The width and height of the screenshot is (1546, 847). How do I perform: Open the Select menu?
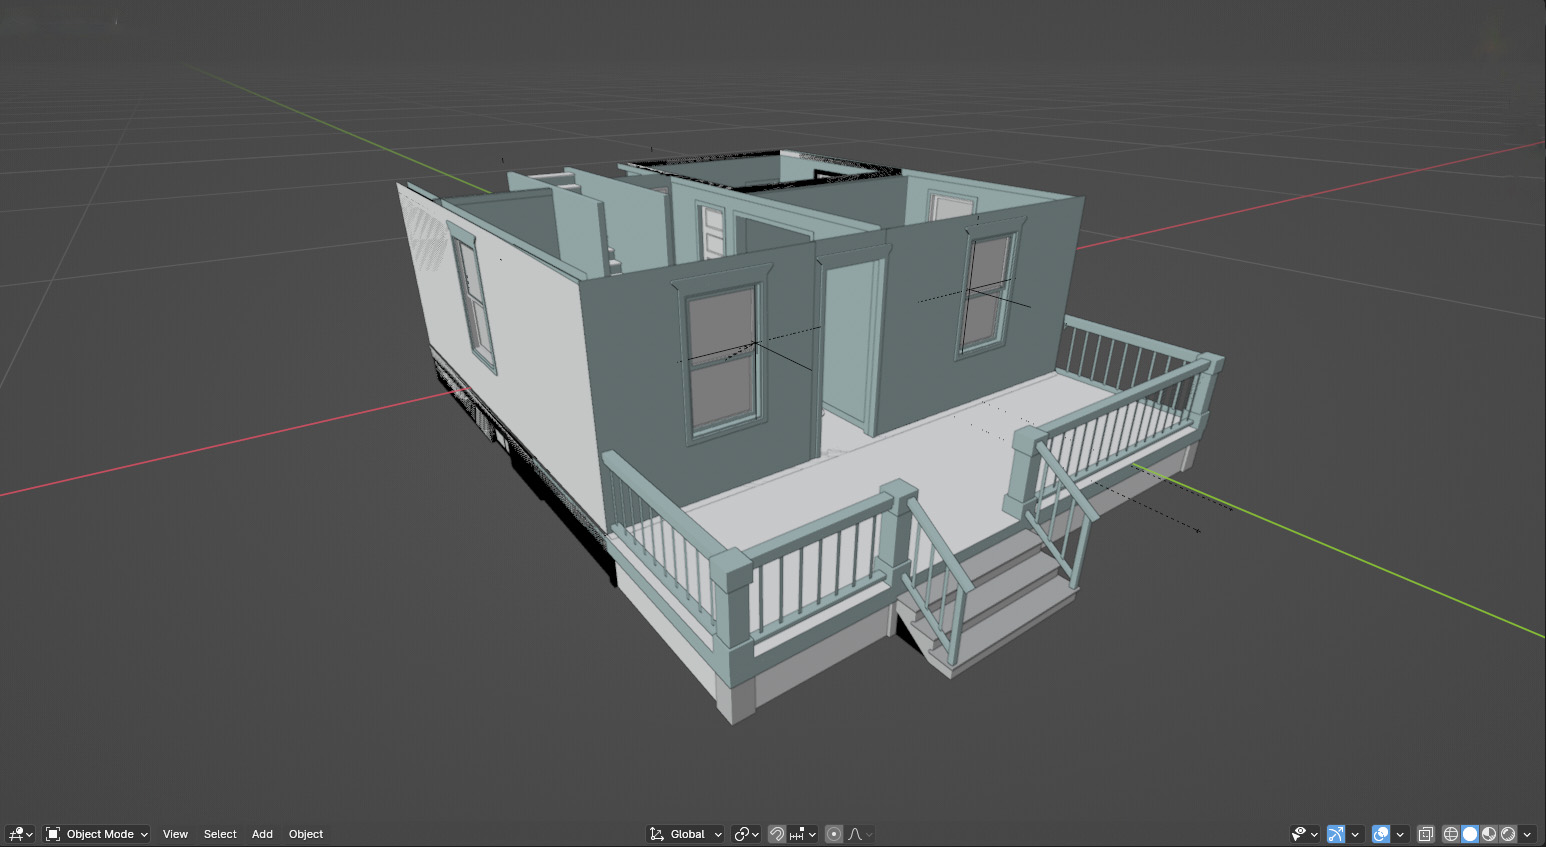(x=220, y=834)
